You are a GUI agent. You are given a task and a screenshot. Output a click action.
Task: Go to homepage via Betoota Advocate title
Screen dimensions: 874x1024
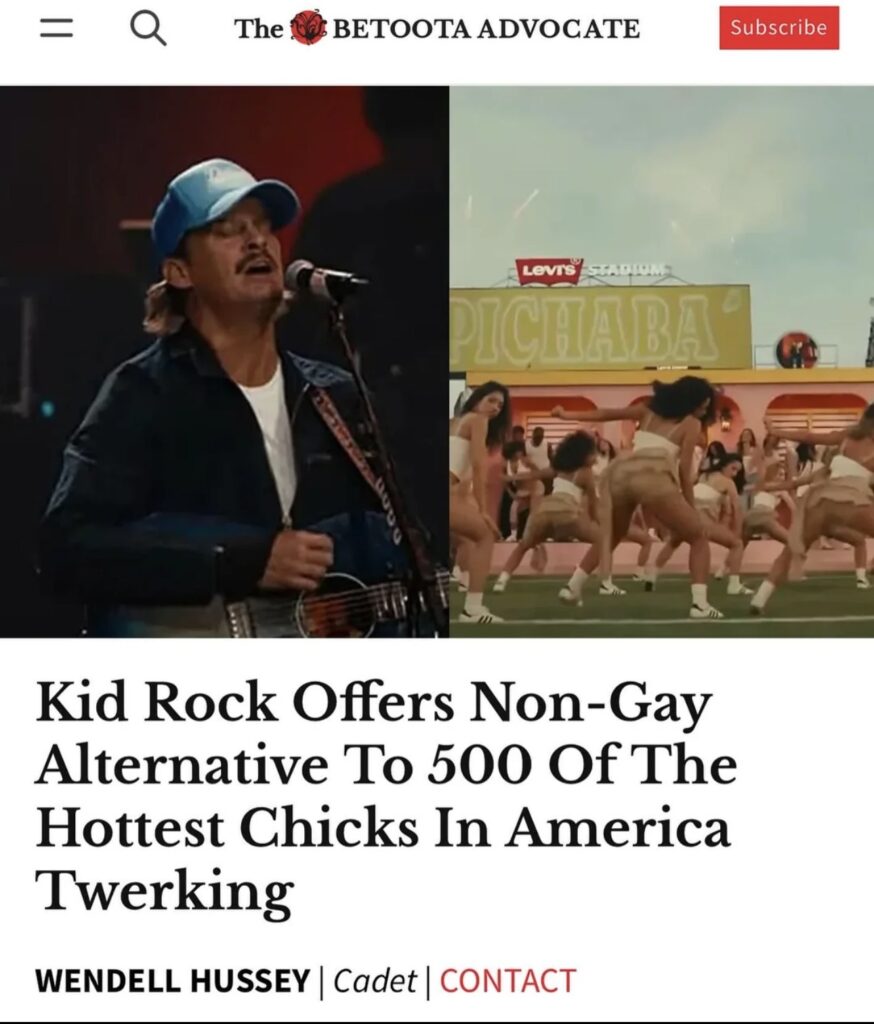[x=437, y=28]
